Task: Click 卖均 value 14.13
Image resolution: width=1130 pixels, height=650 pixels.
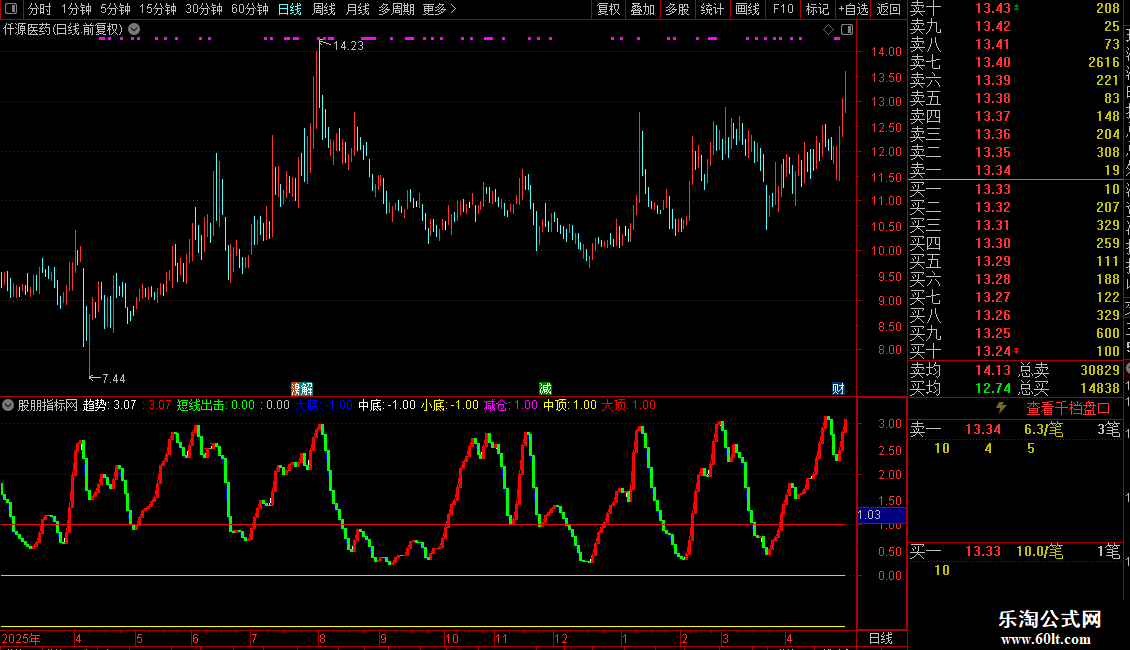Action: (992, 370)
